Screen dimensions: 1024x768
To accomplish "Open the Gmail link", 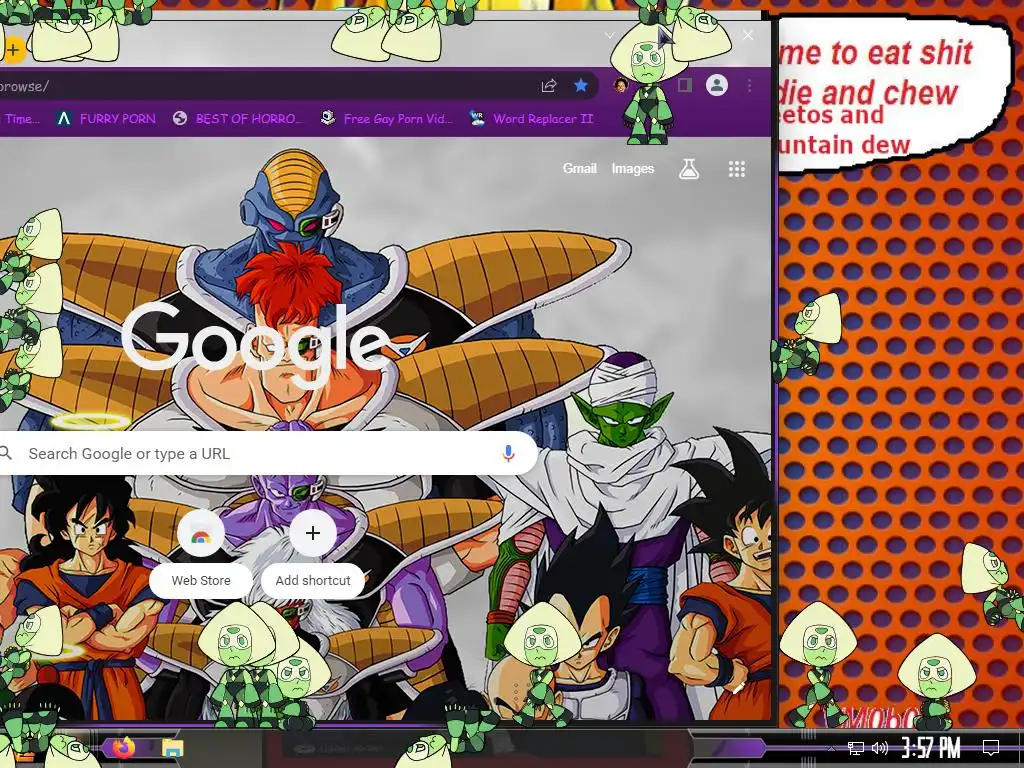I will coord(579,168).
